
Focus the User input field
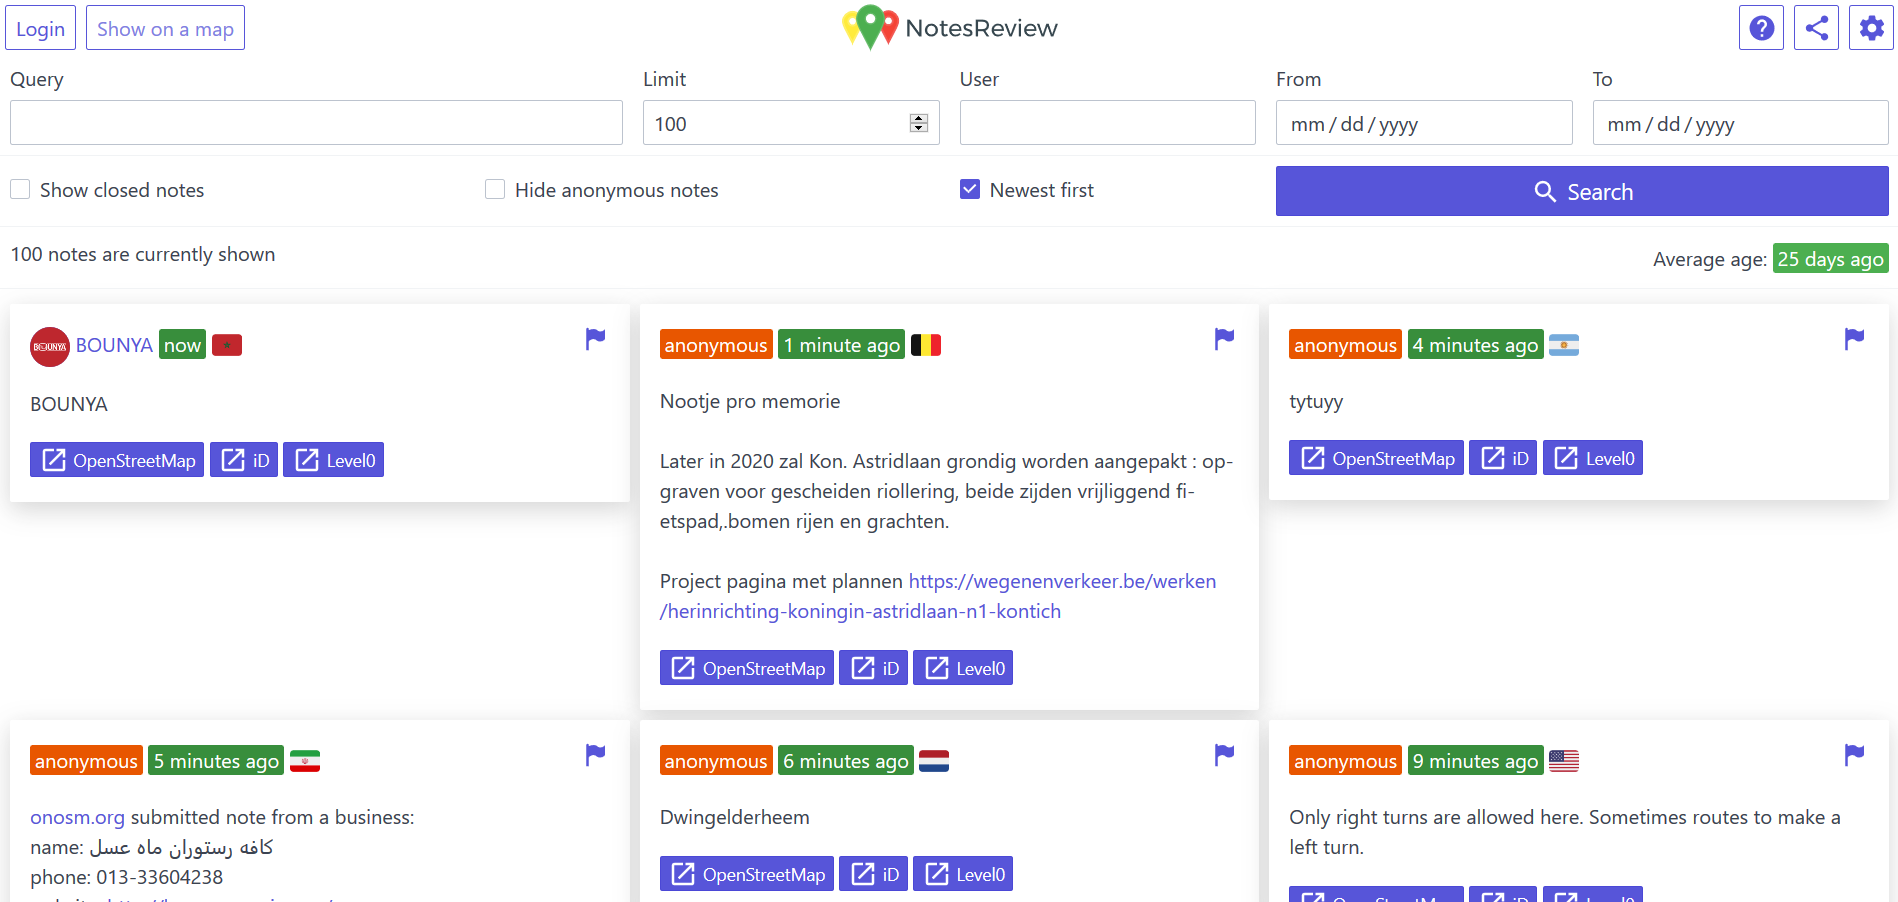click(x=1108, y=123)
